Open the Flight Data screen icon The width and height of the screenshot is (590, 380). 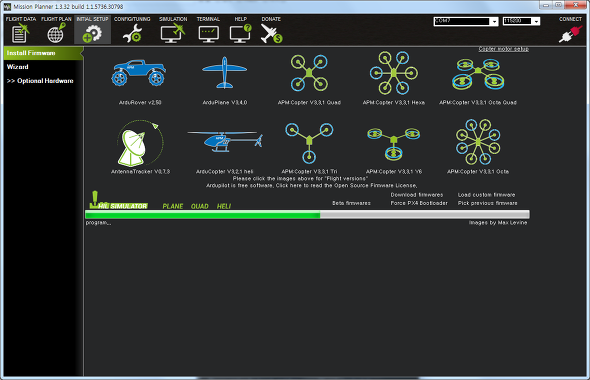(20, 33)
